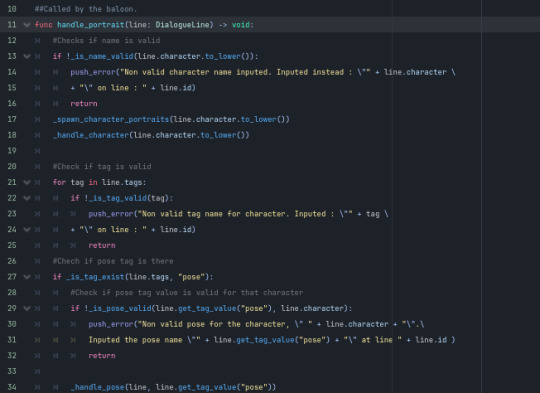Click the '##Called by the baloon.' comment
Image resolution: width=540 pixels, height=393 pixels.
pyautogui.click(x=86, y=9)
